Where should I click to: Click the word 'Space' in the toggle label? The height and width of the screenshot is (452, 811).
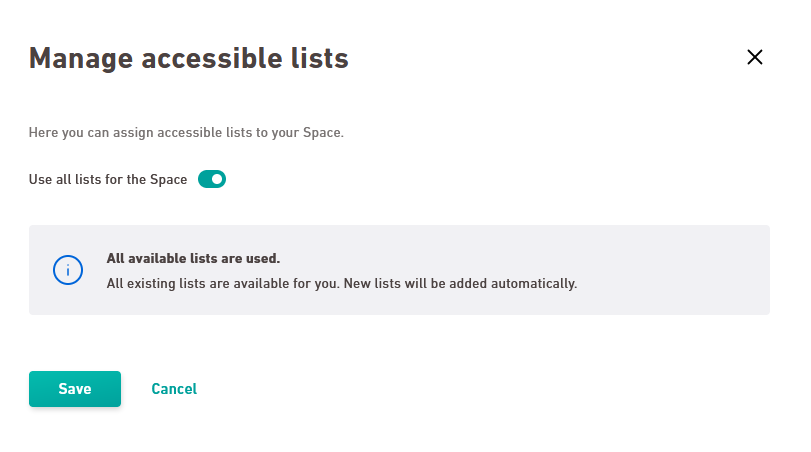pyautogui.click(x=169, y=179)
